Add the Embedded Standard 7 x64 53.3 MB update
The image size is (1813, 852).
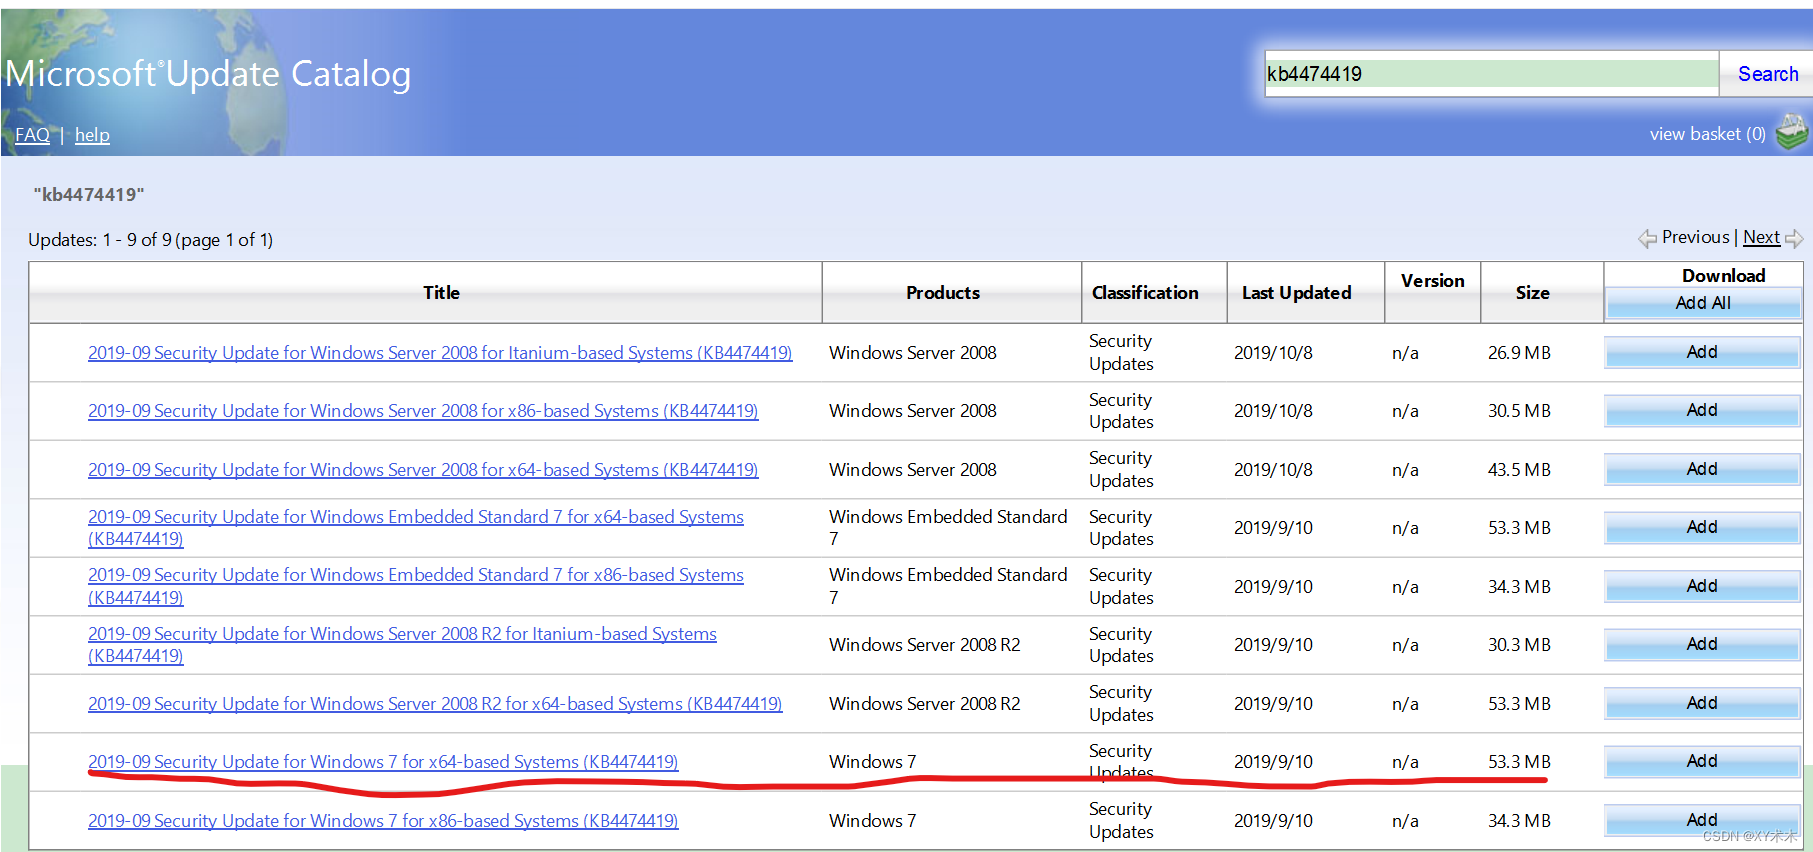pos(1702,528)
